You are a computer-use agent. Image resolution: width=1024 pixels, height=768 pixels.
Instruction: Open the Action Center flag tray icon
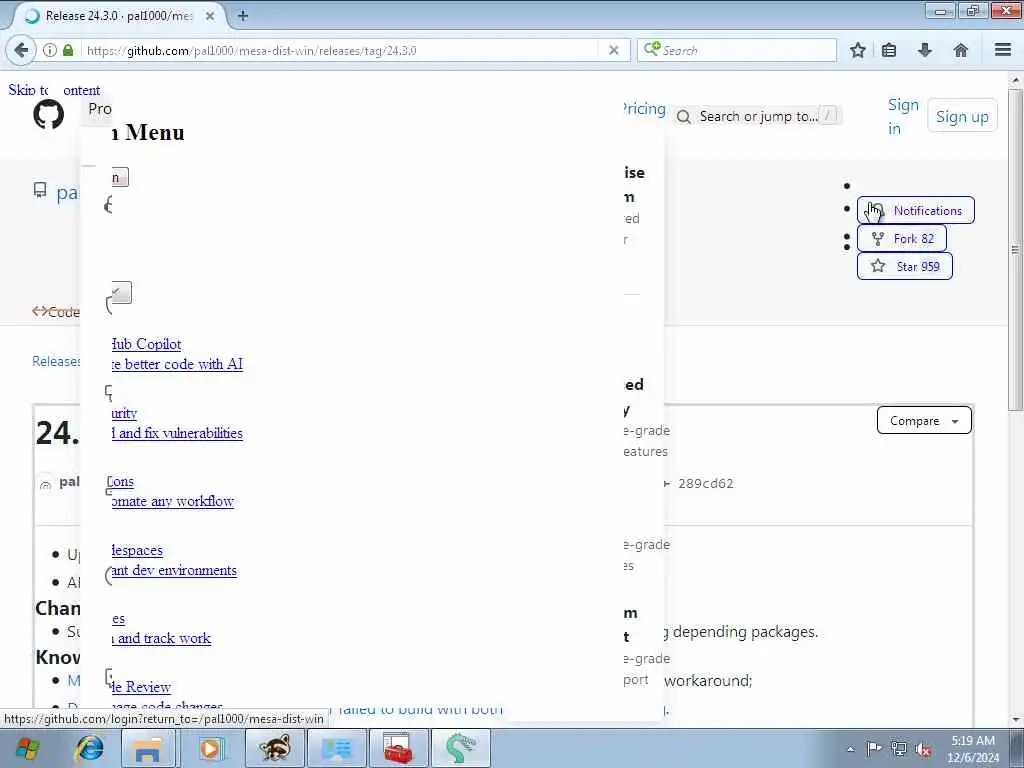click(874, 748)
